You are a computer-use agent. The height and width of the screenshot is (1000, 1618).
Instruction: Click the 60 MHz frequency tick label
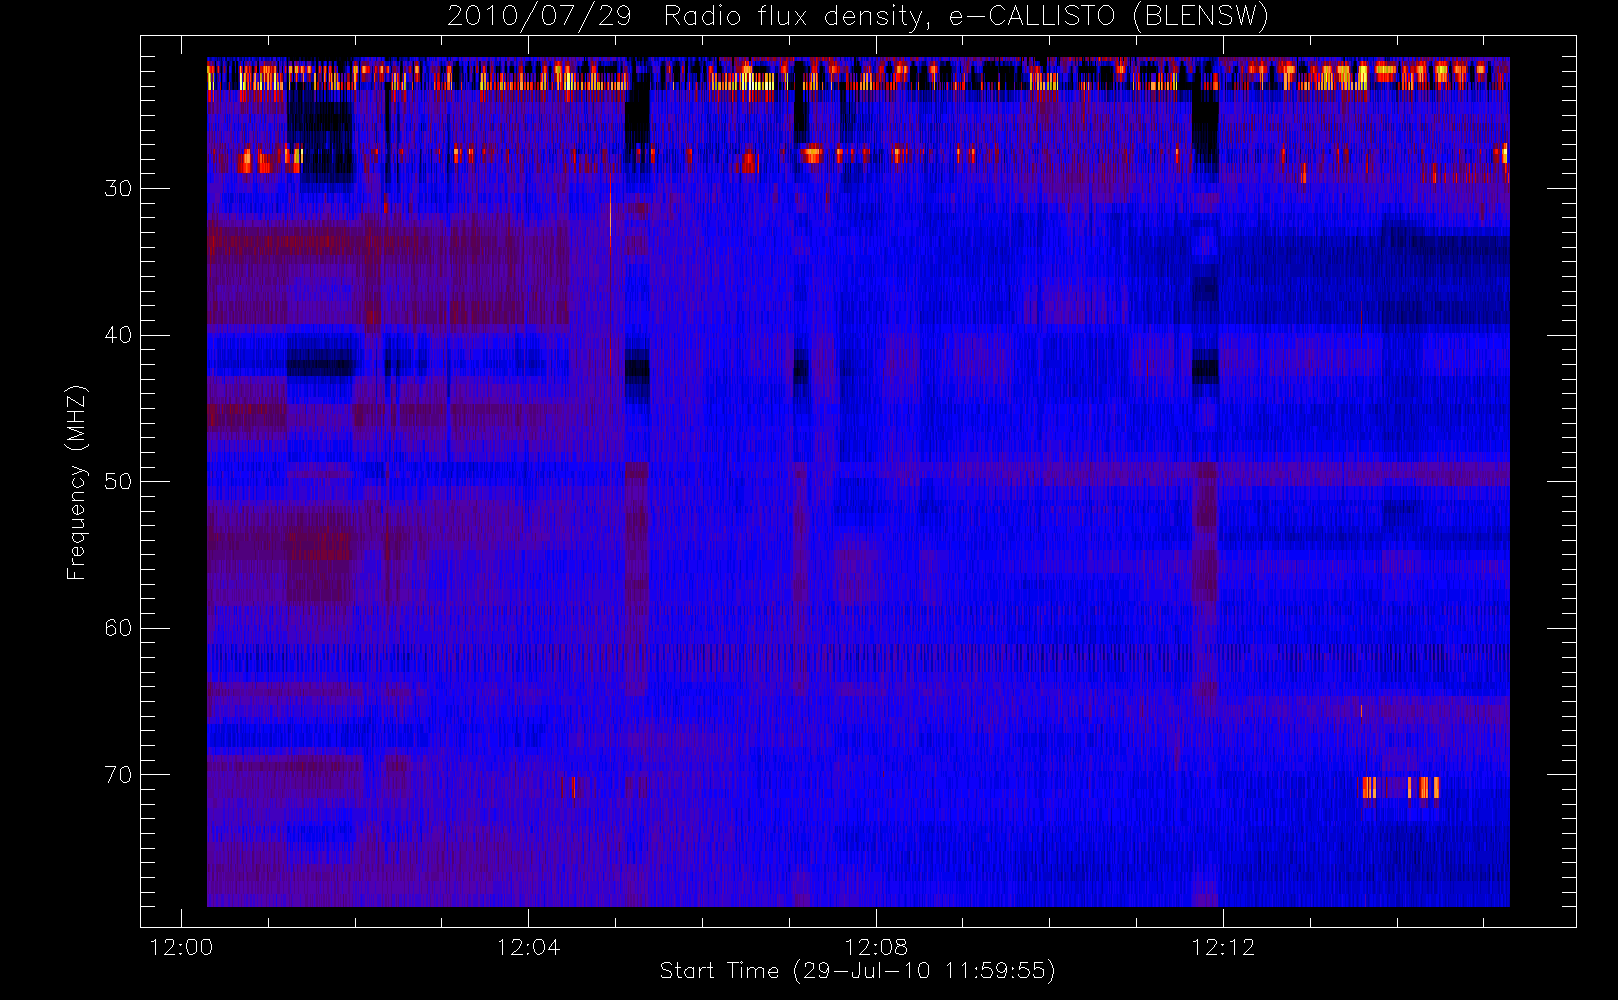118,628
